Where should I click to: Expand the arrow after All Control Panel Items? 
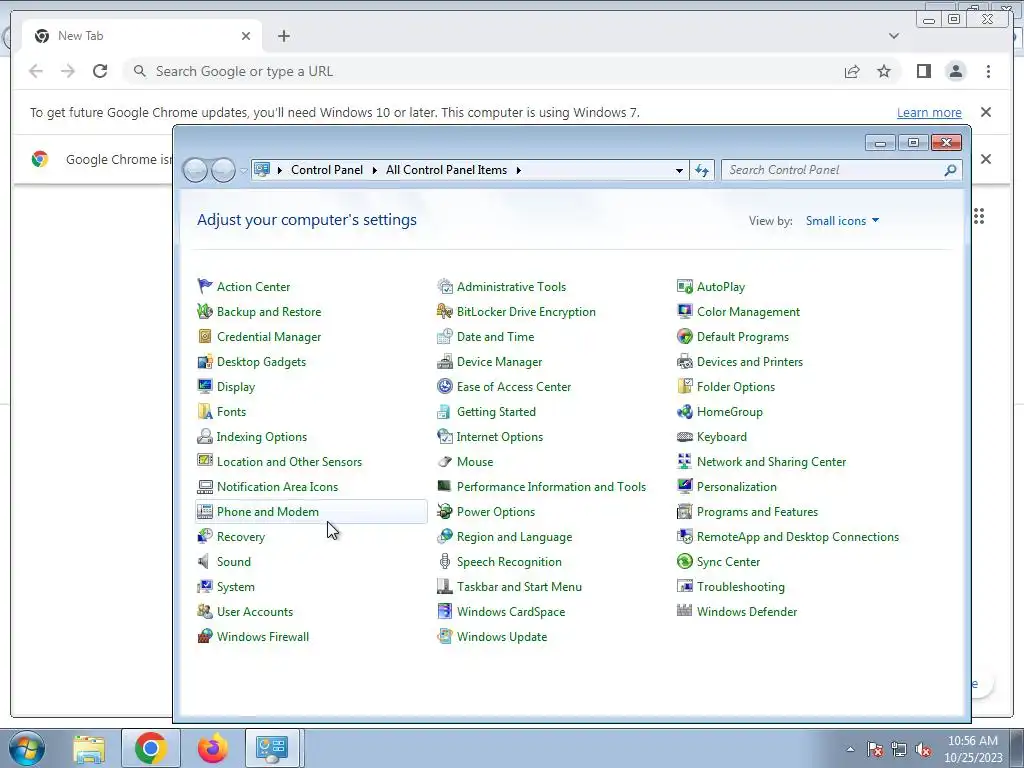[519, 170]
